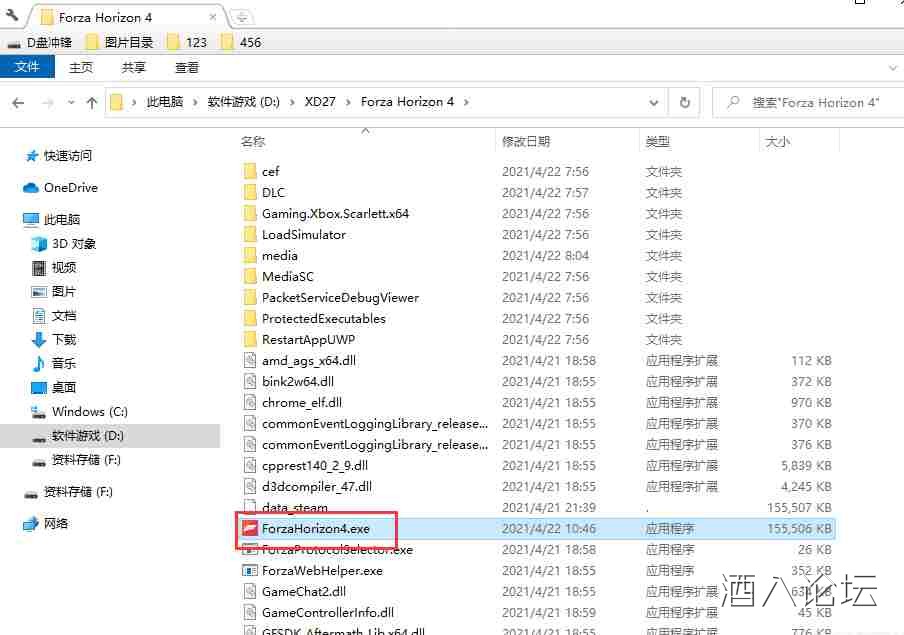The height and width of the screenshot is (635, 904).
Task: Click 软件游戏 (D:) breadcrumb
Action: pos(243,102)
